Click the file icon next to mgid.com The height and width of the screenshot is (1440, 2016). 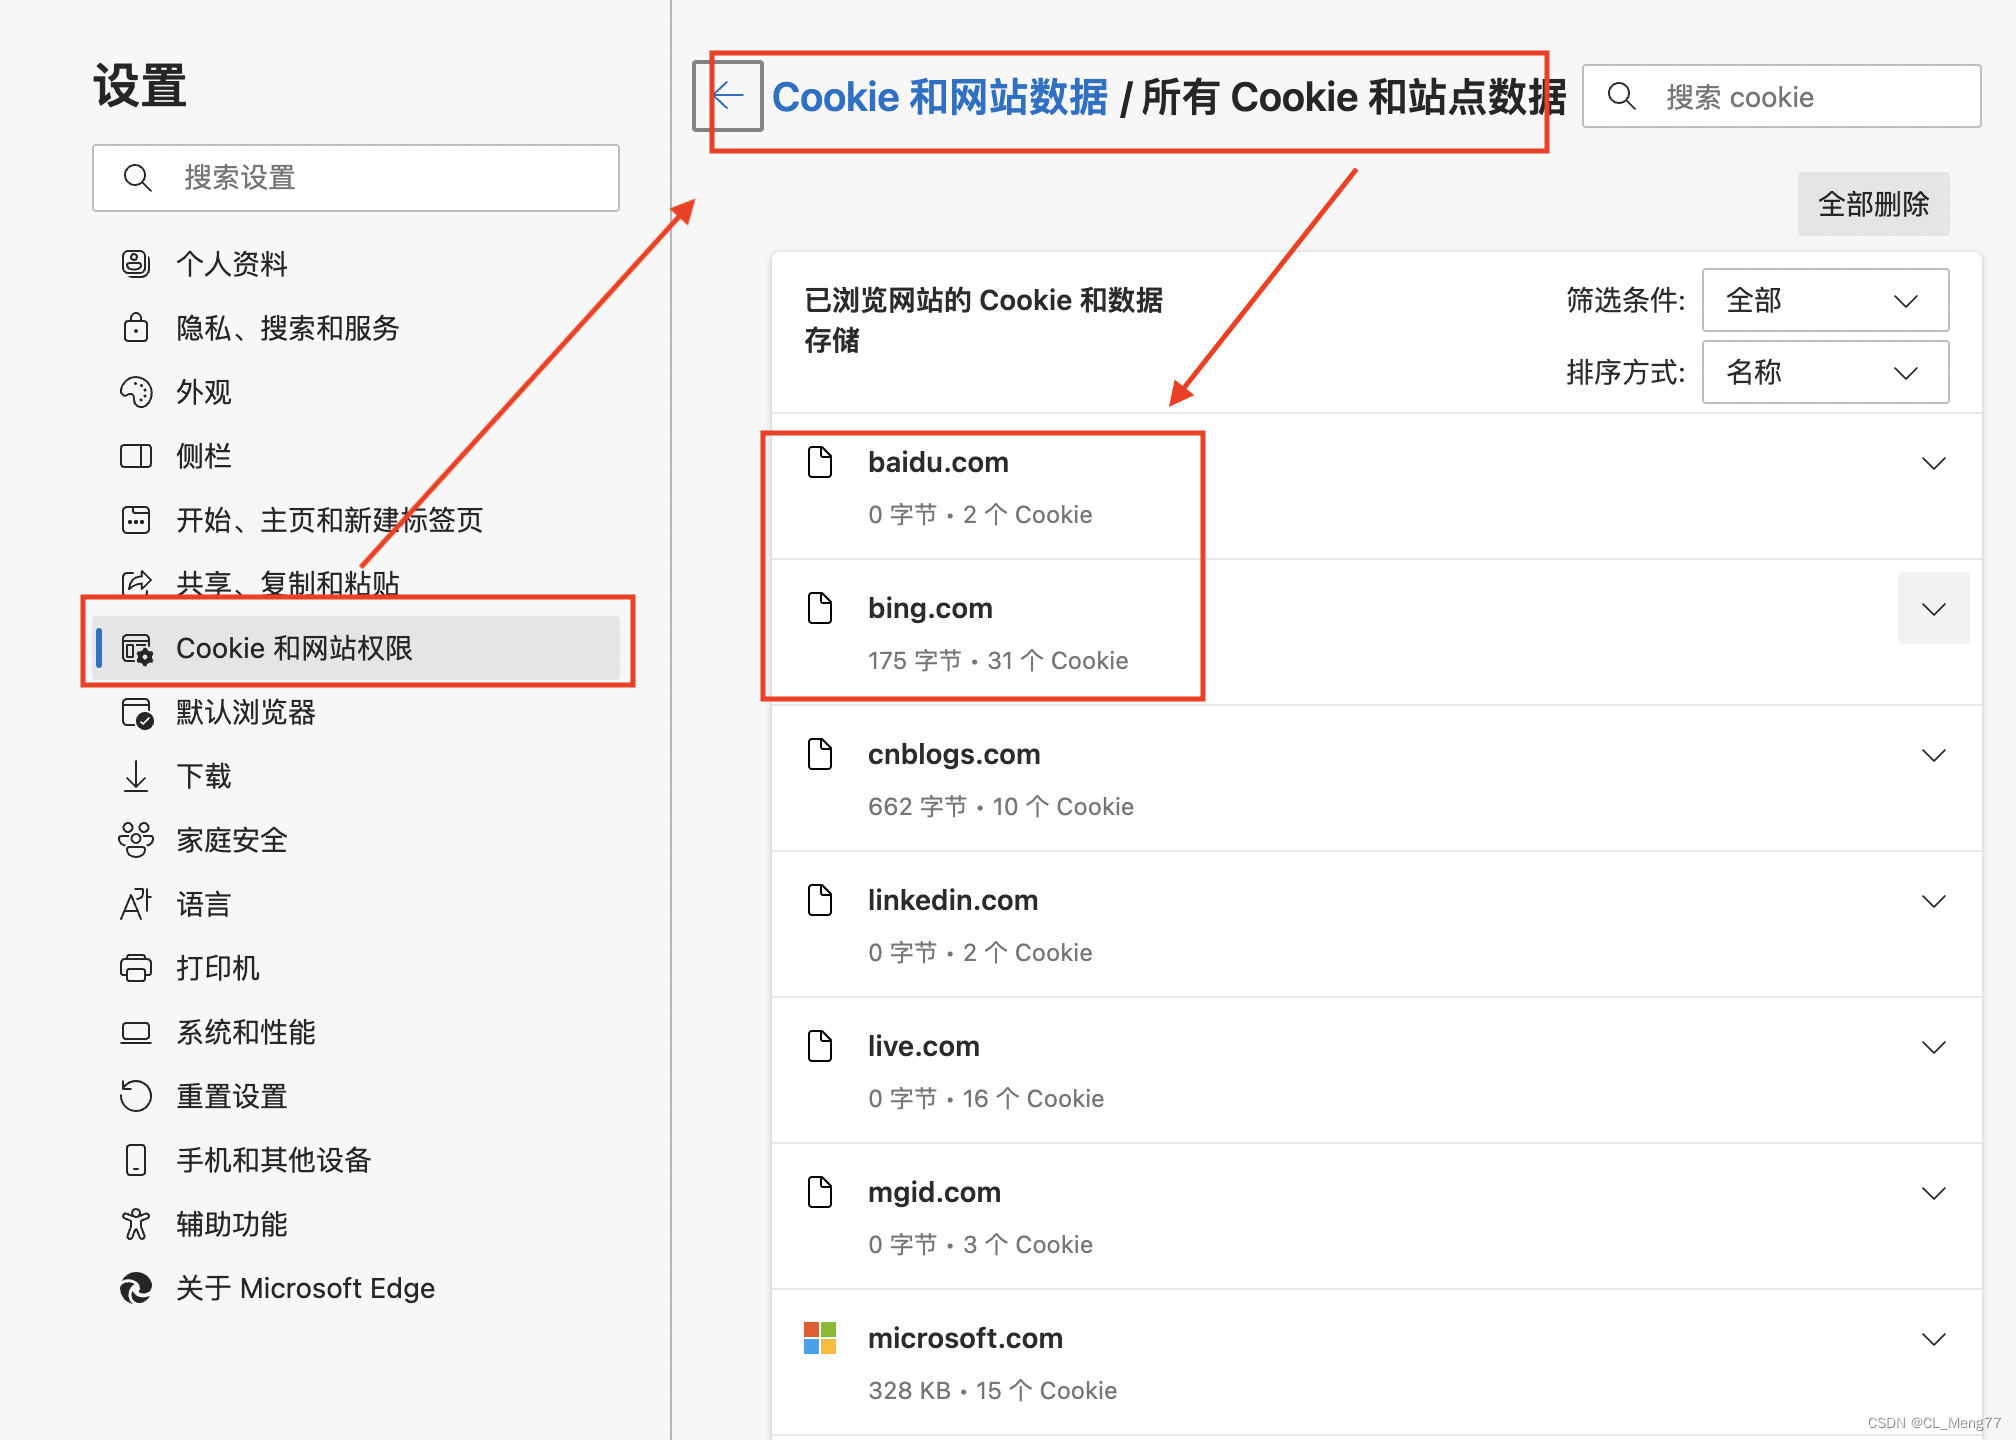click(820, 1192)
